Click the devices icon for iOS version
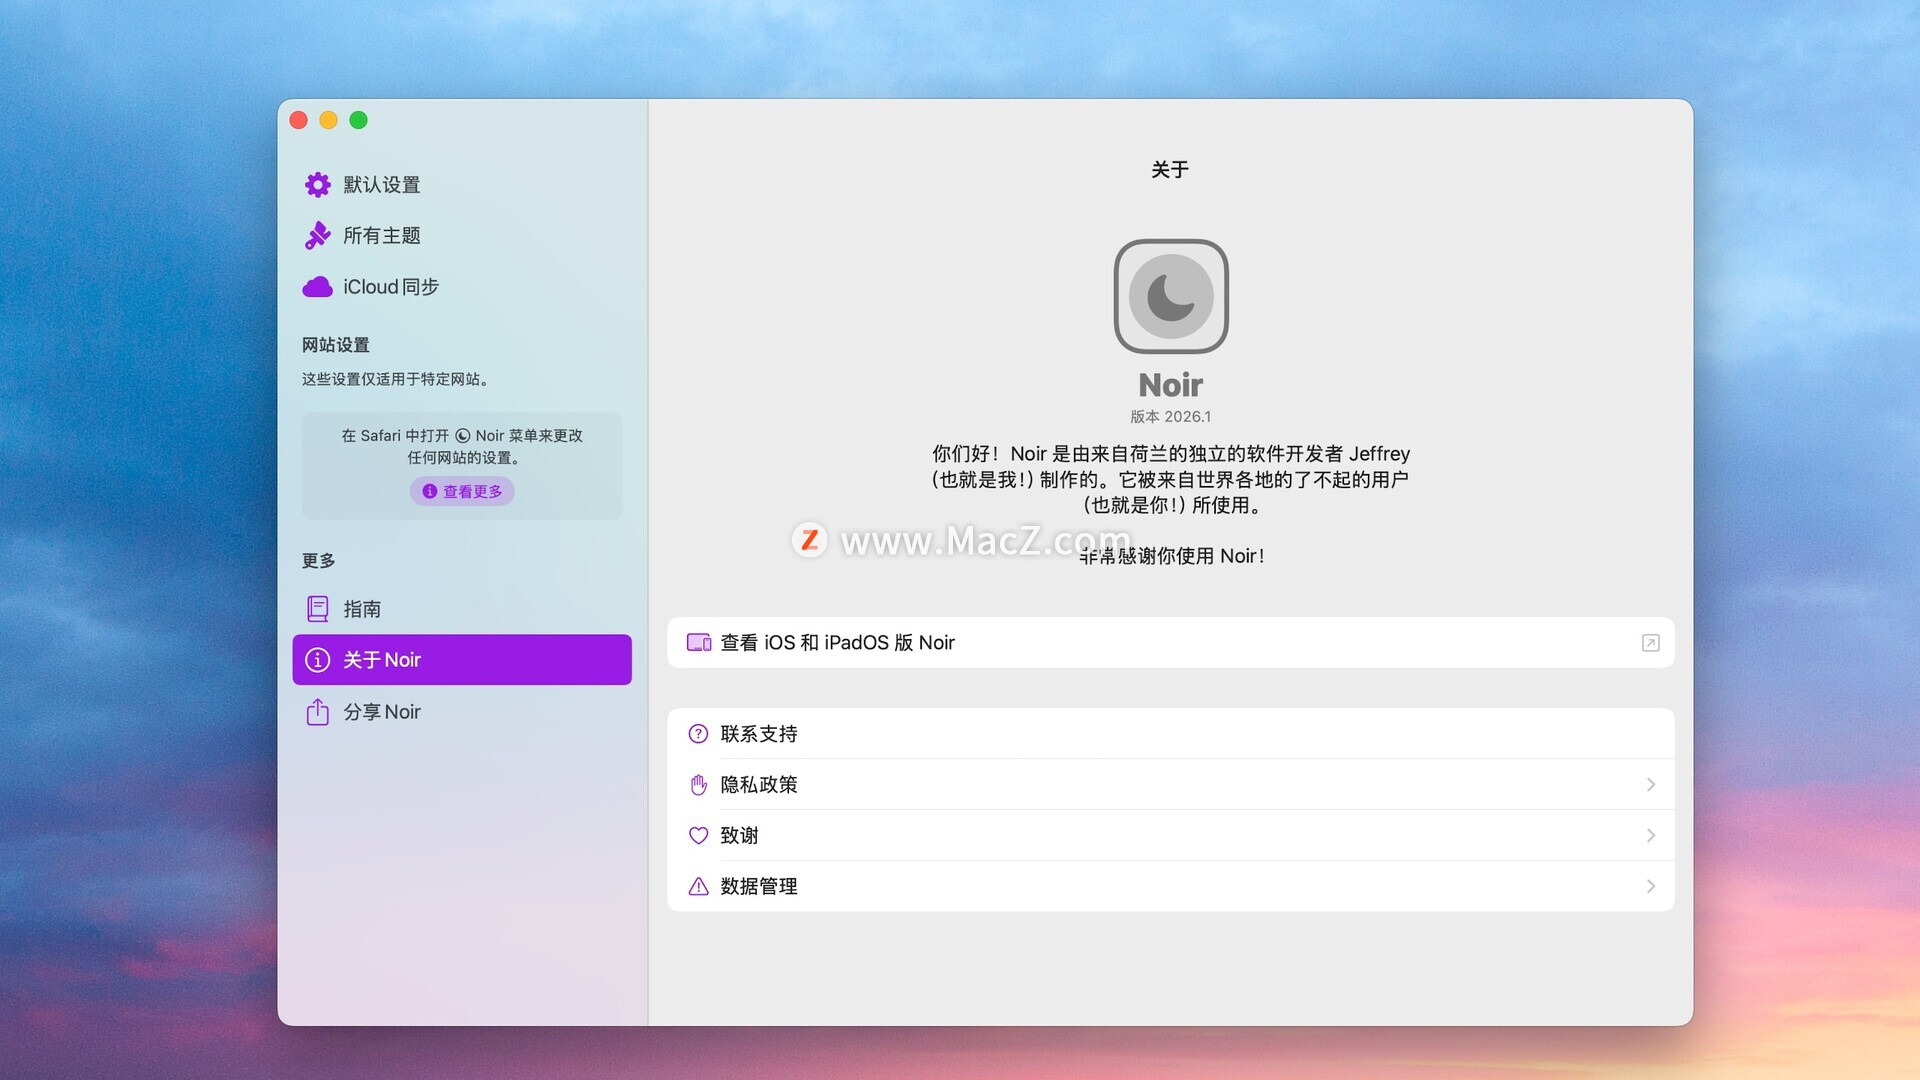 [698, 643]
